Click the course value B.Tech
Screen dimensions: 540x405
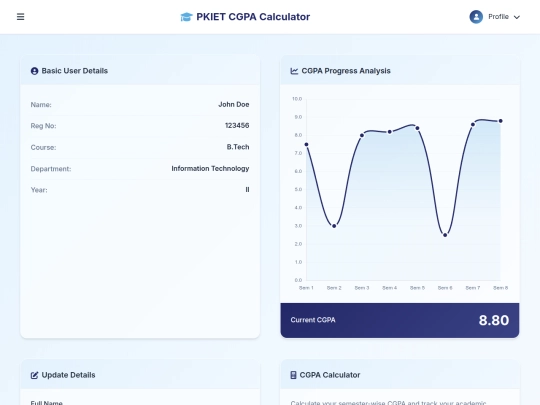[238, 147]
